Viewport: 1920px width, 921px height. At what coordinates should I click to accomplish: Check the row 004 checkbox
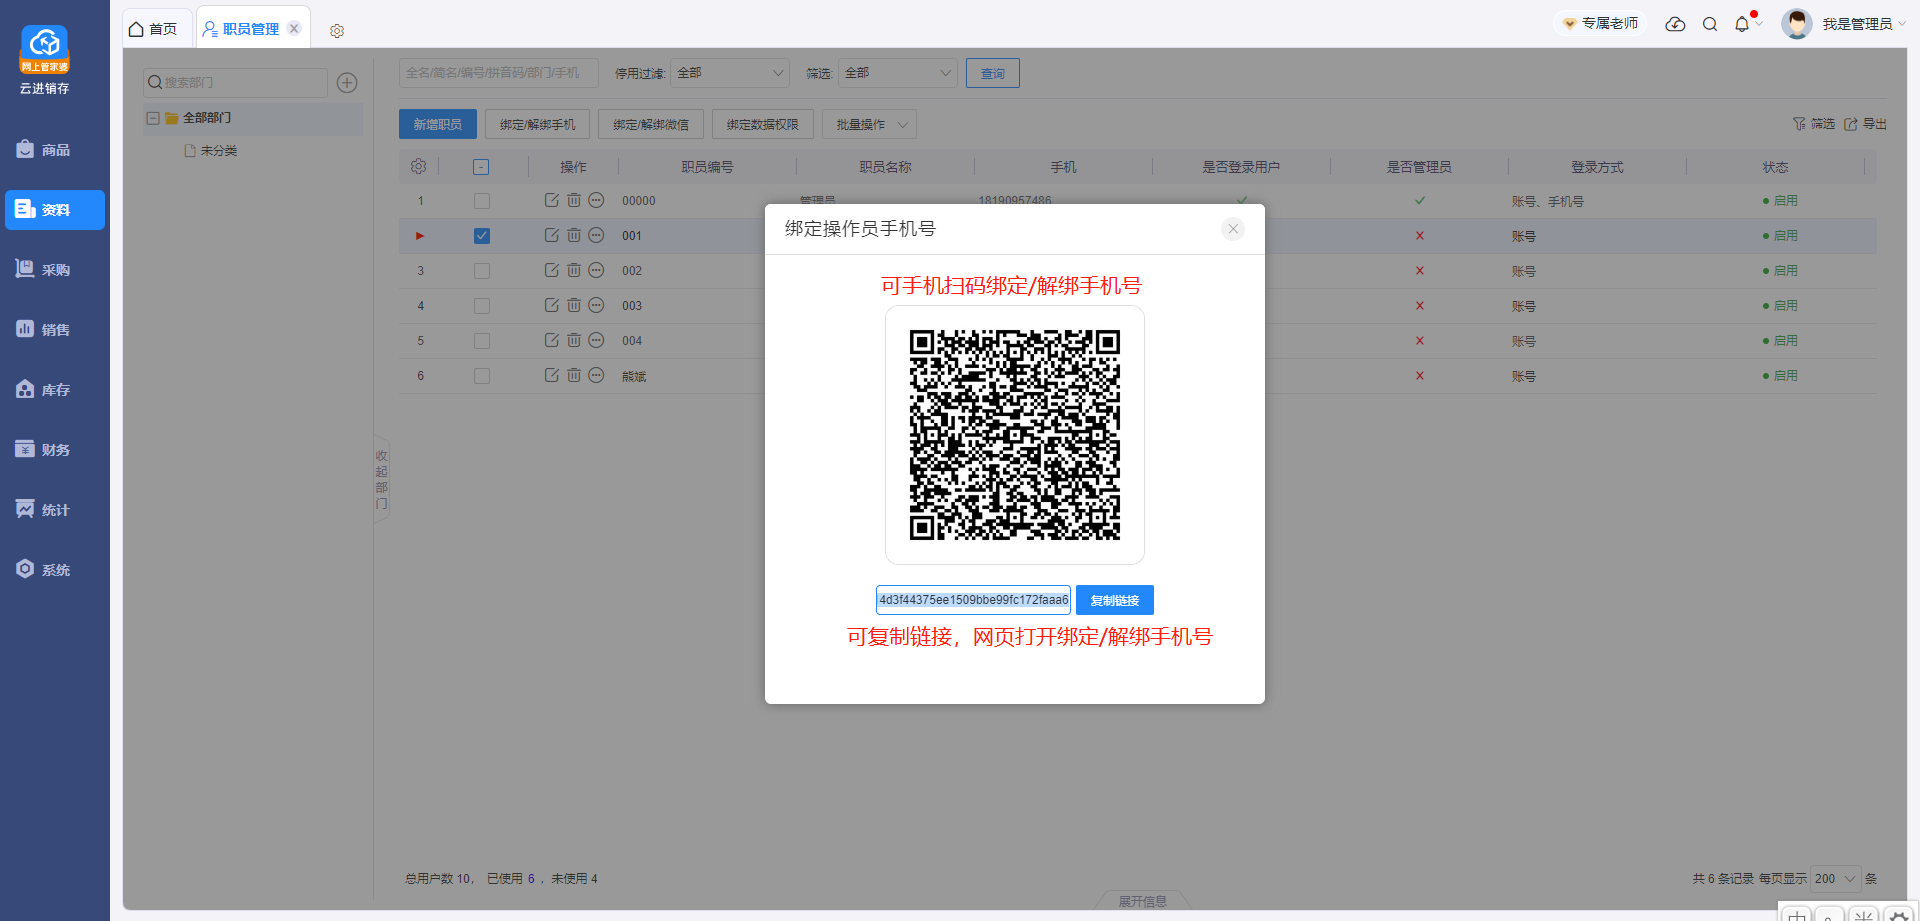(x=482, y=341)
